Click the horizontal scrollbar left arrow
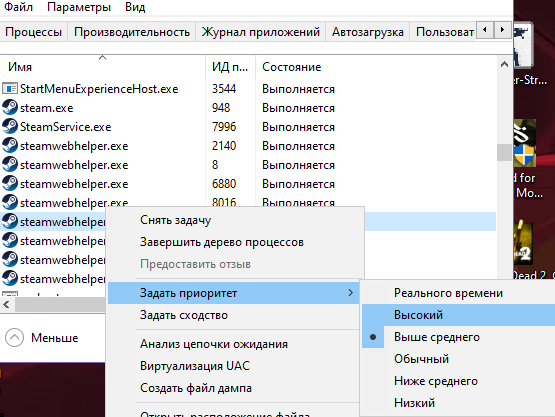555x417 pixels. (x=6, y=304)
